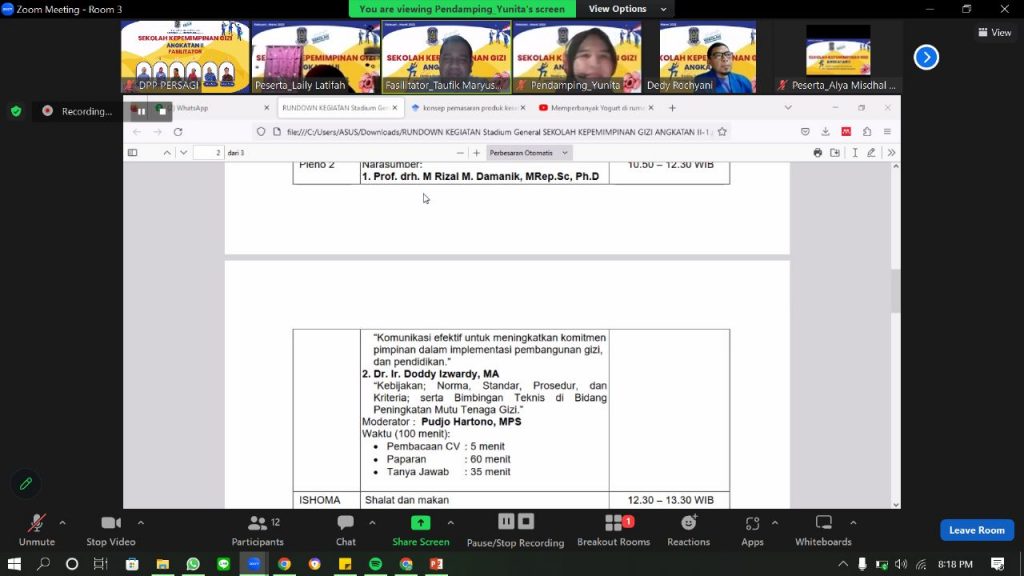The image size is (1024, 576).
Task: Click the green Share Screen icon
Action: click(420, 524)
